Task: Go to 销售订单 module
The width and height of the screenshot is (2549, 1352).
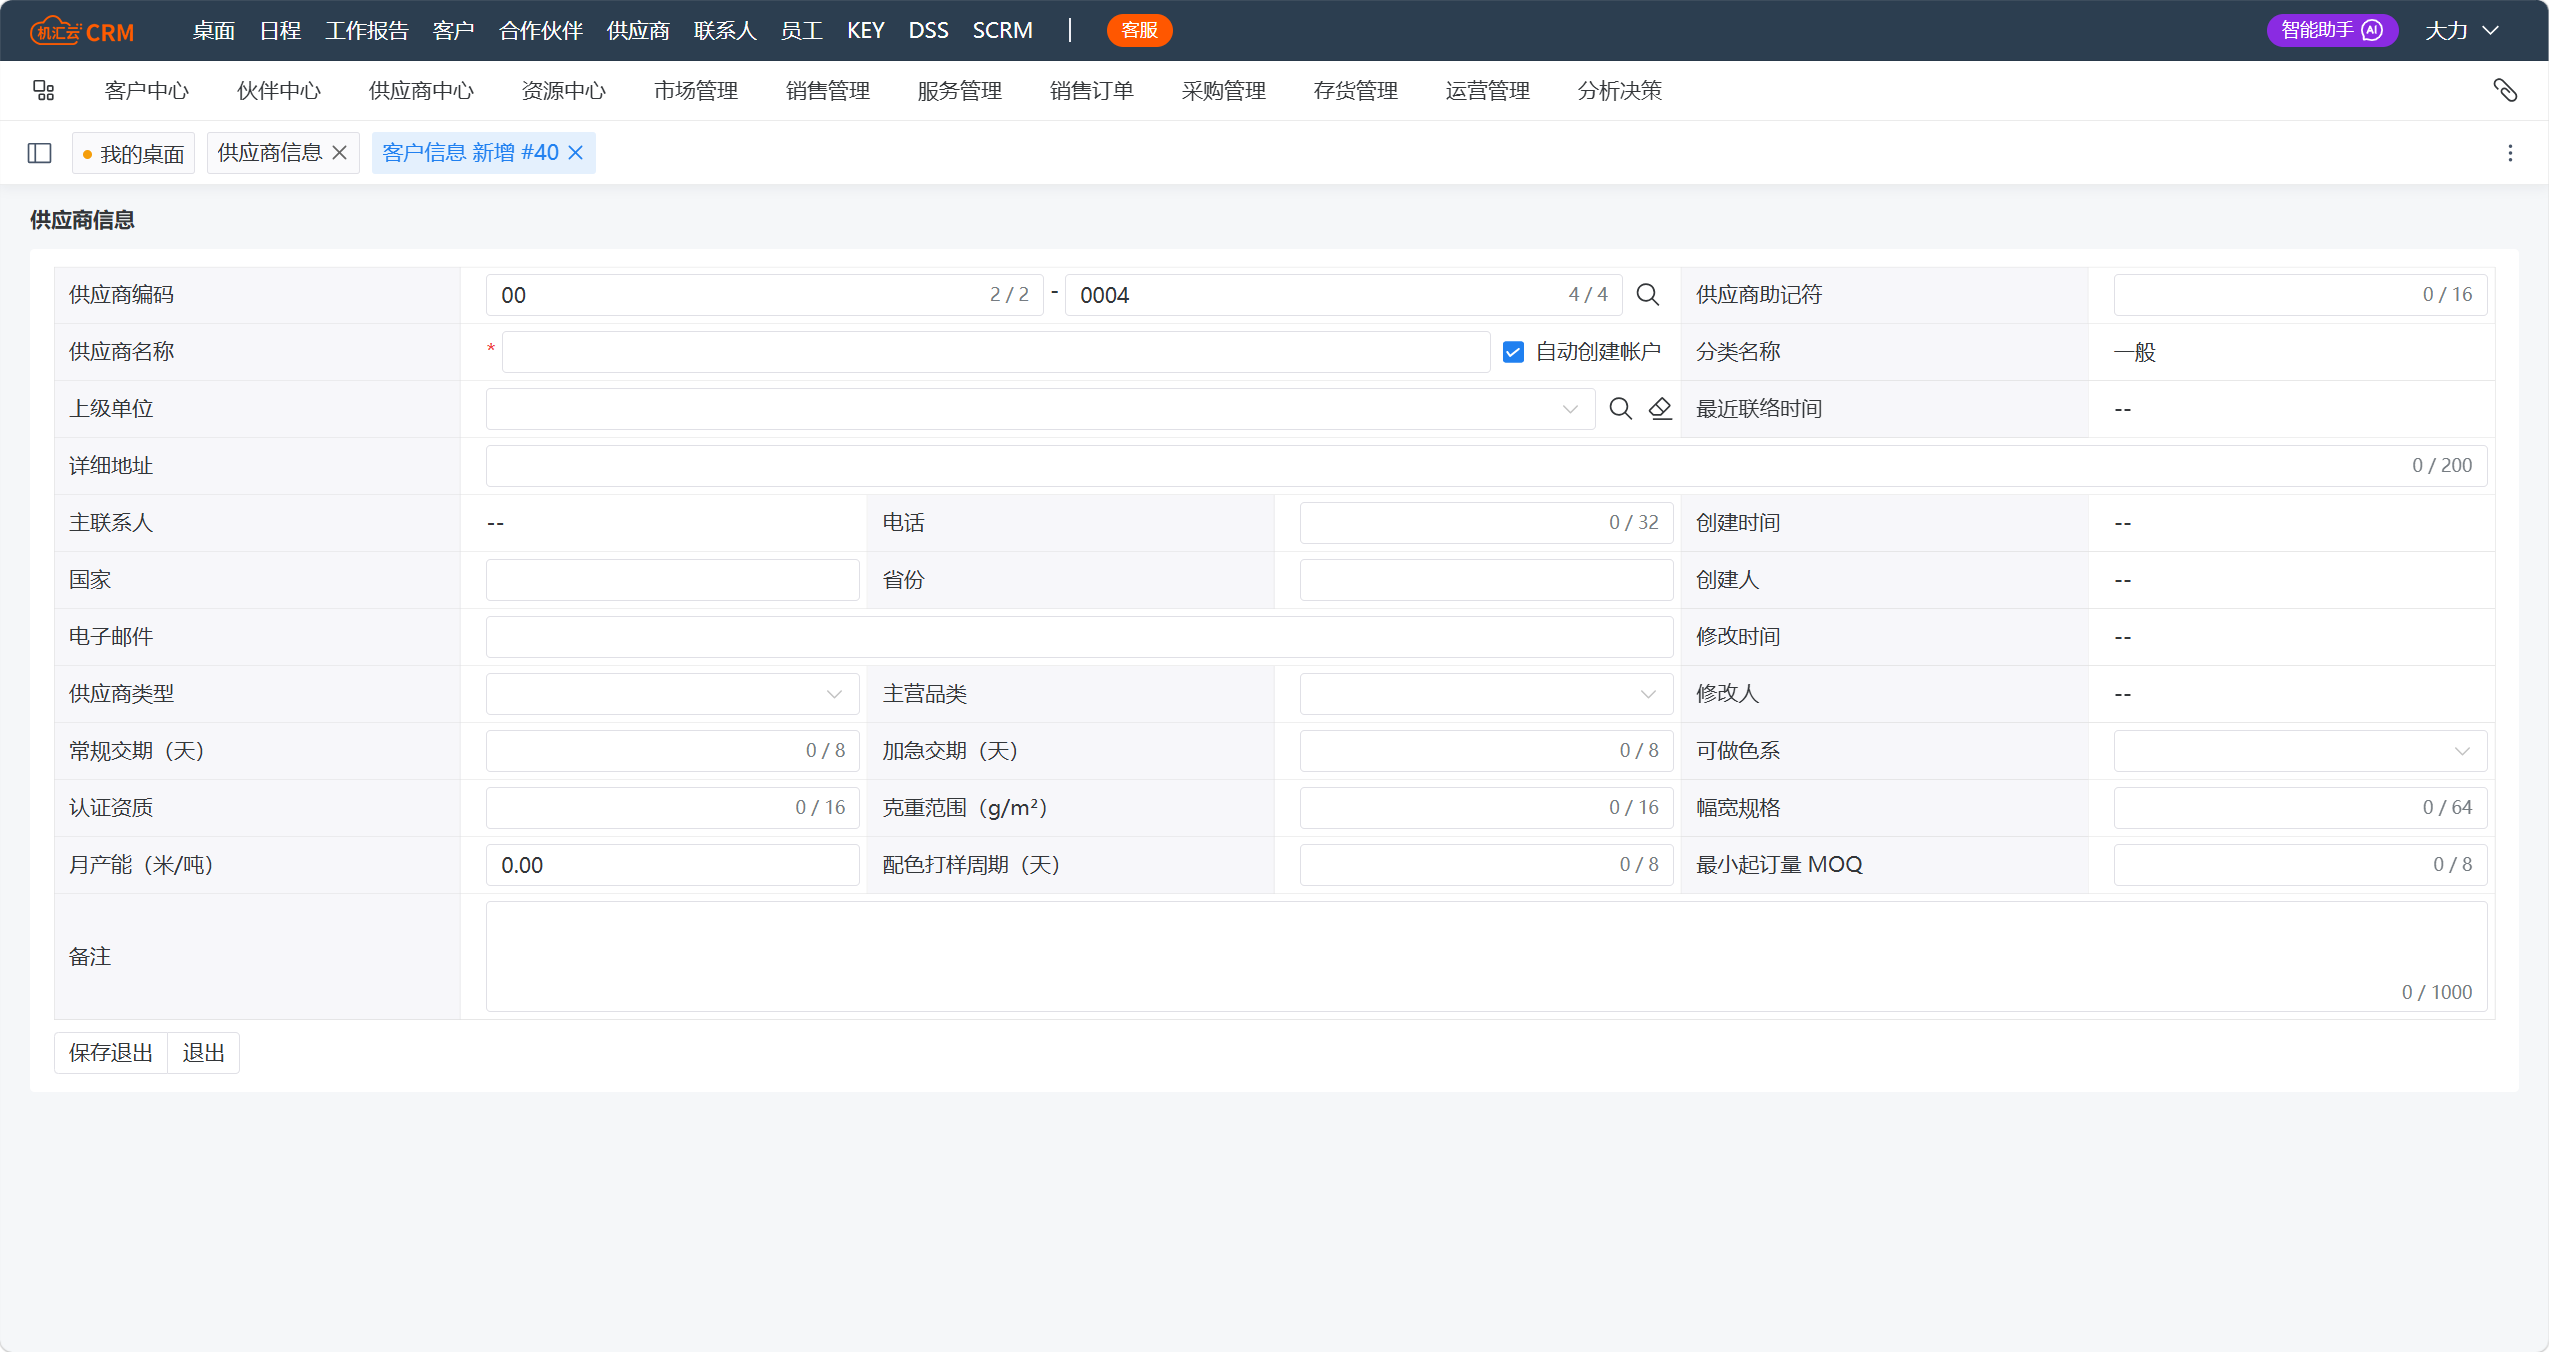Action: (x=1092, y=91)
